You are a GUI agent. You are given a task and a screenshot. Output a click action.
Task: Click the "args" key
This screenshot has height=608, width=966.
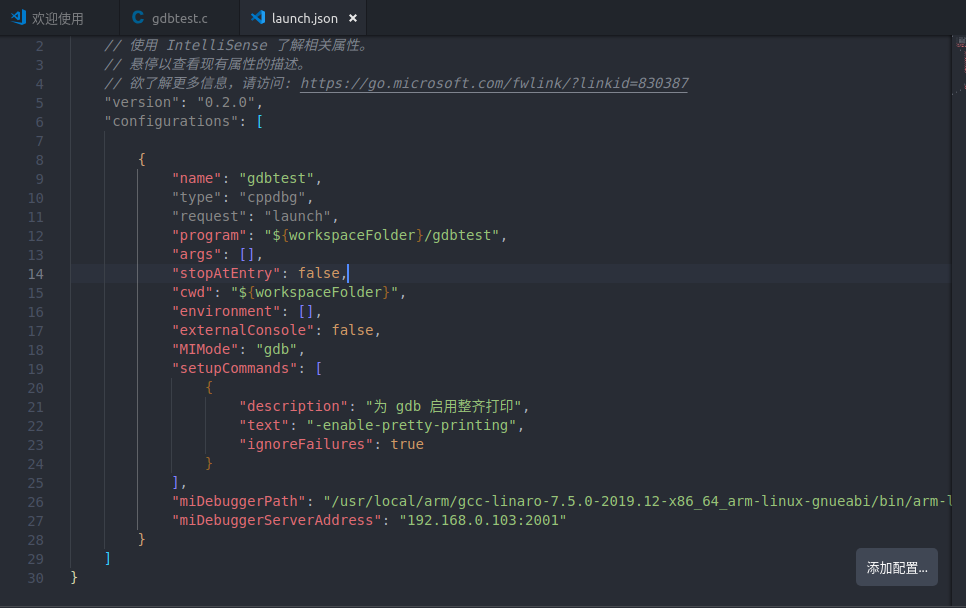pos(197,254)
